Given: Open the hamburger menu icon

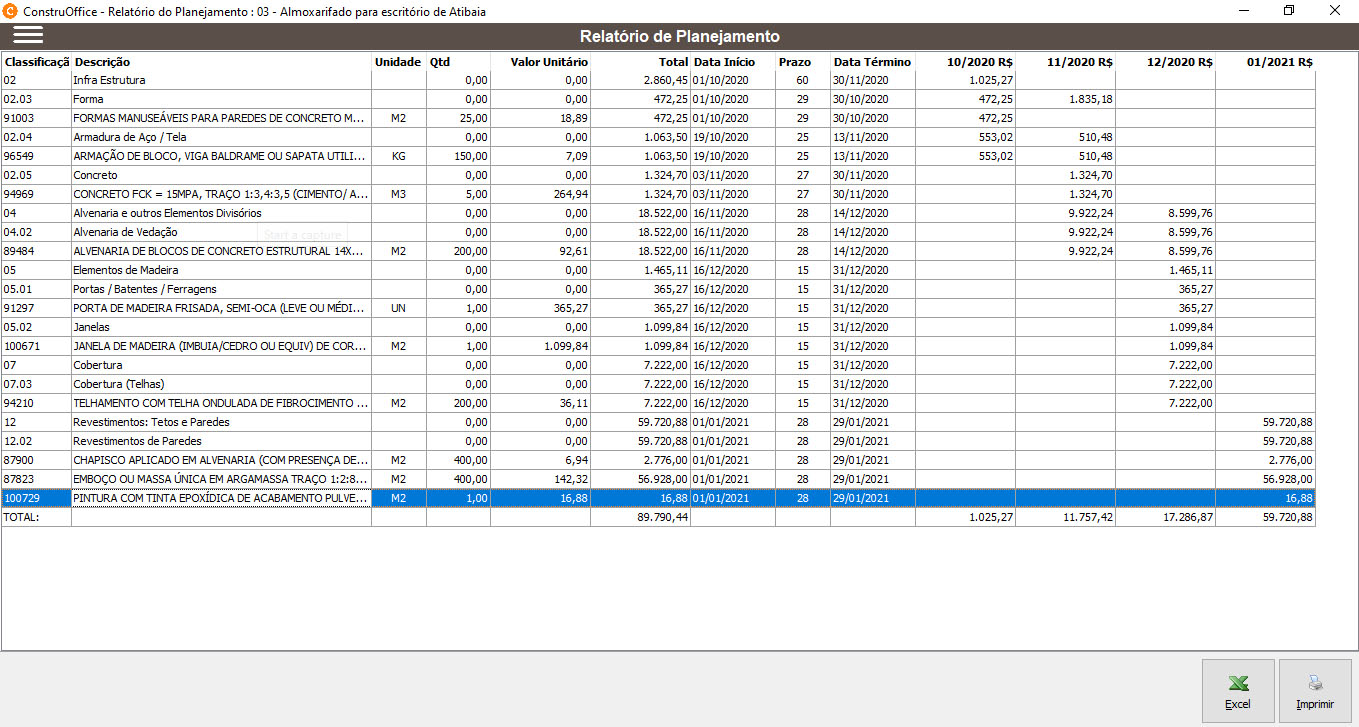Looking at the screenshot, I should pyautogui.click(x=28, y=35).
